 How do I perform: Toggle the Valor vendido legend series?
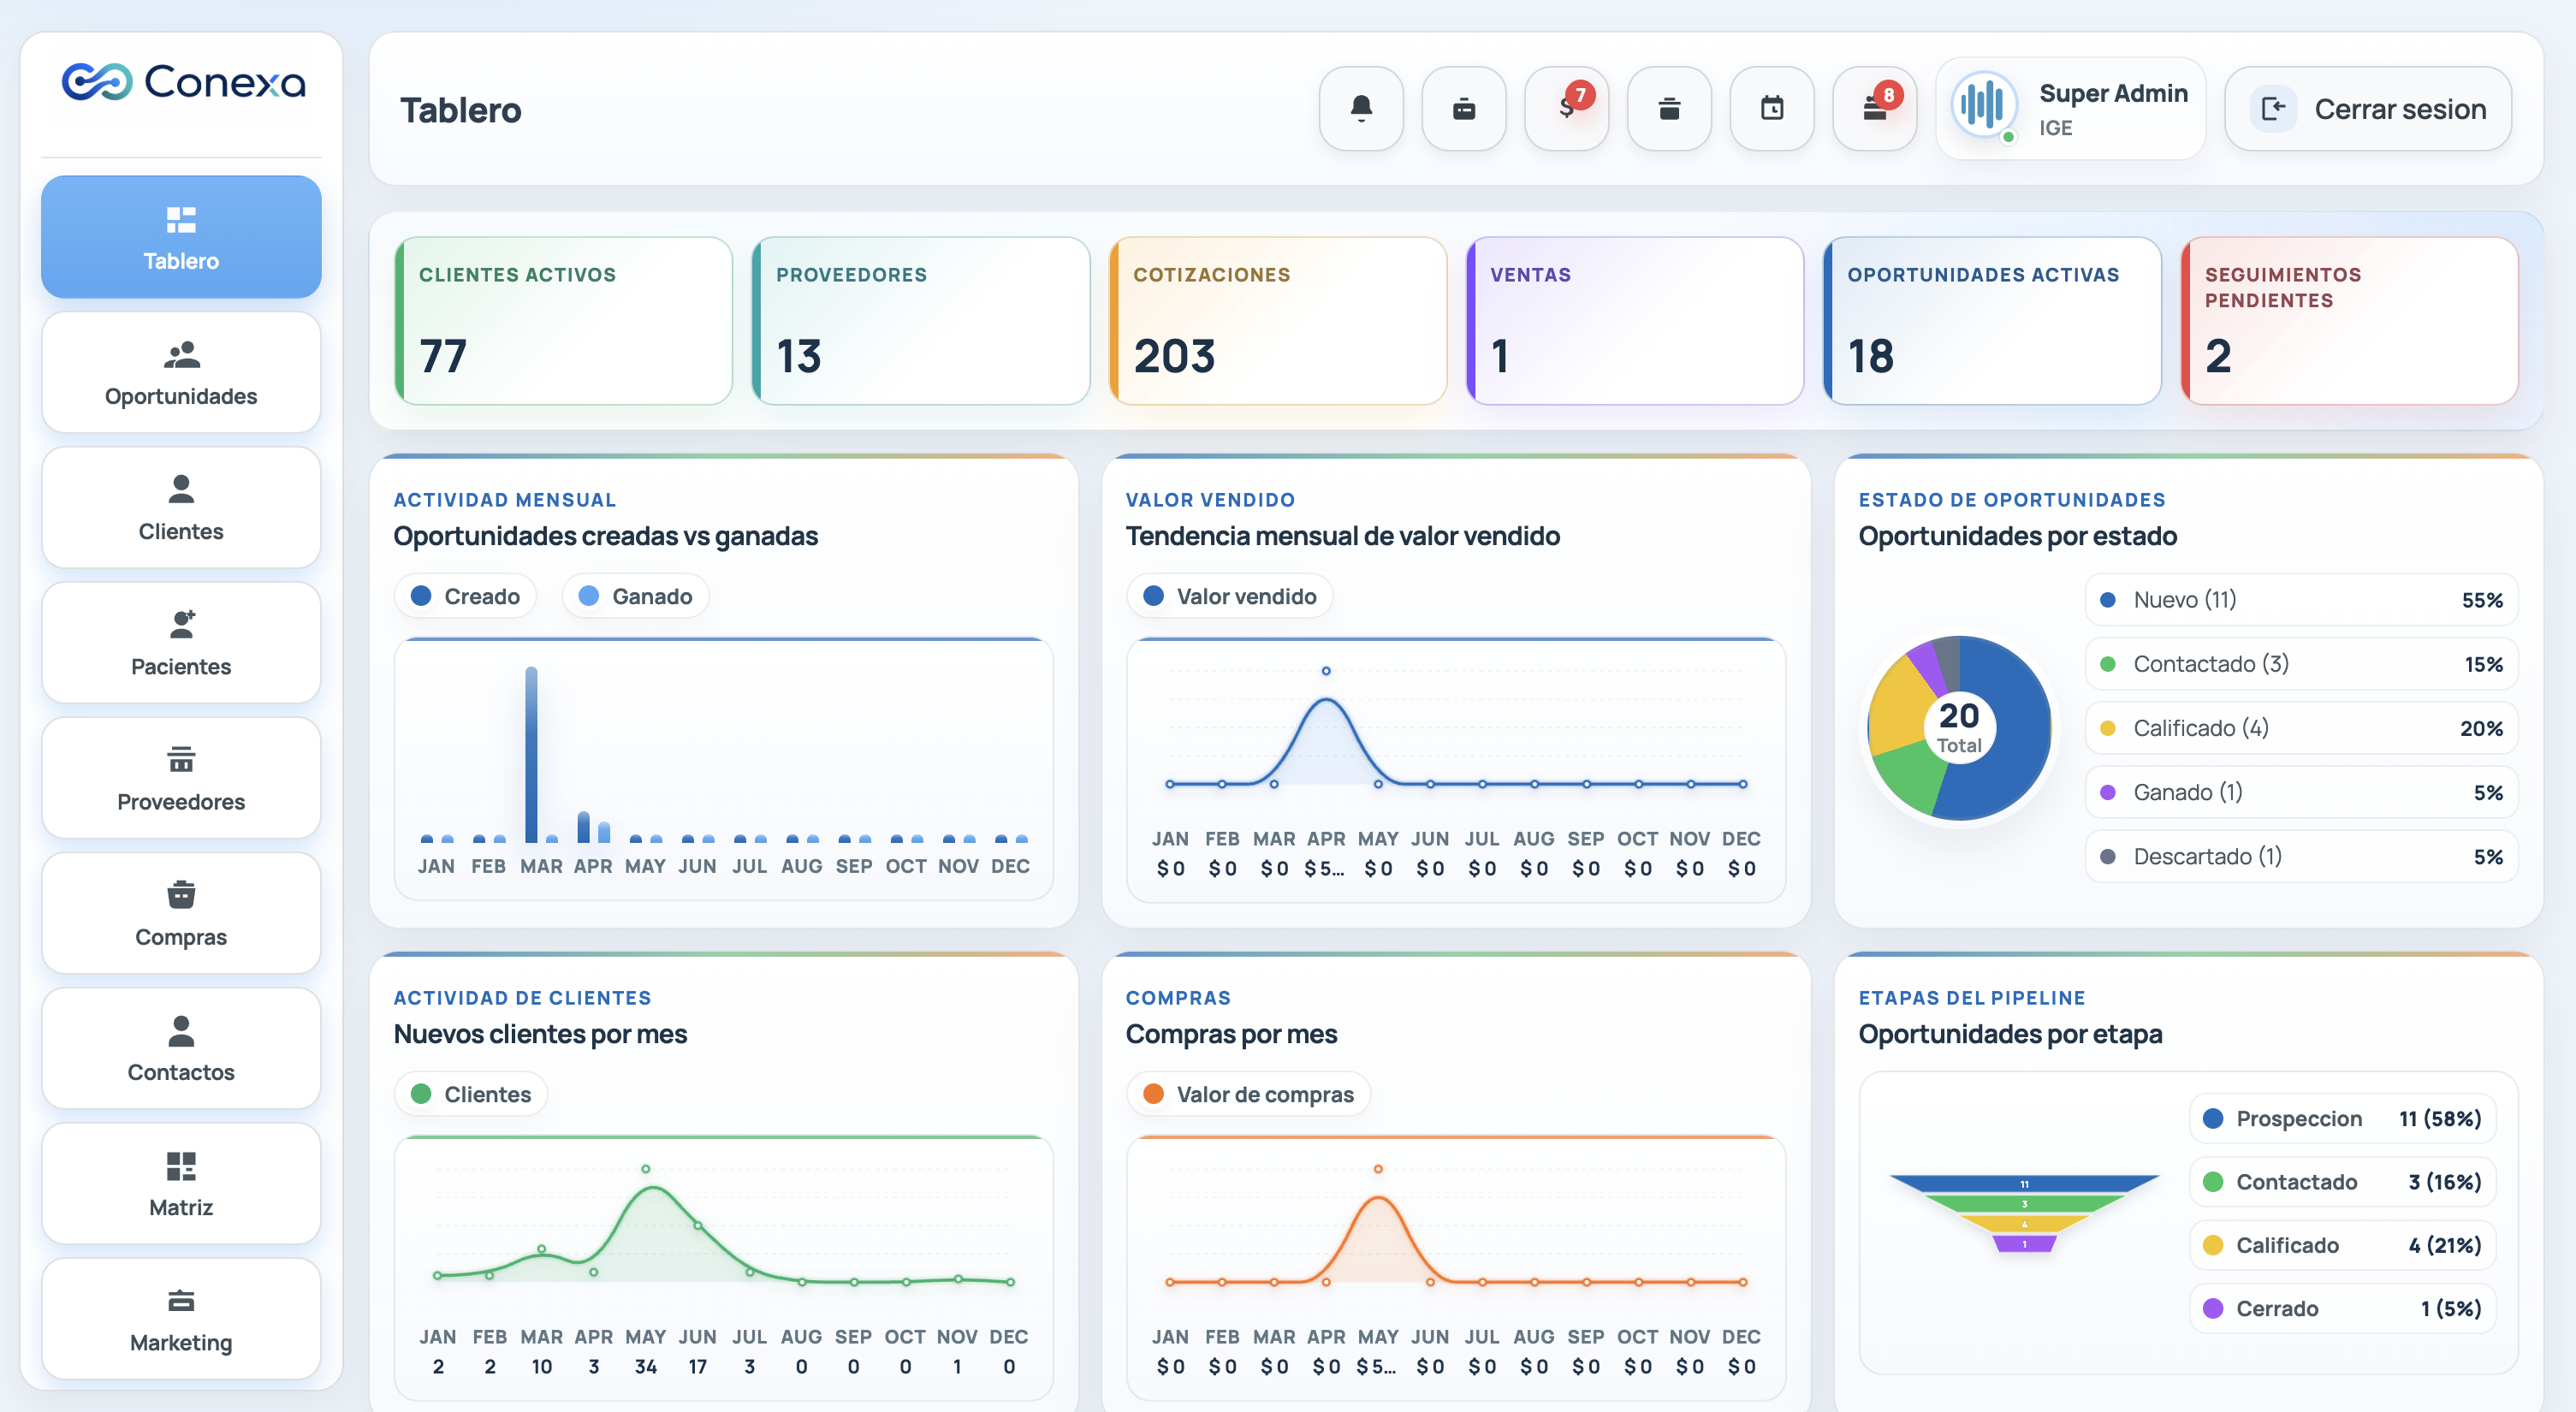1230,596
